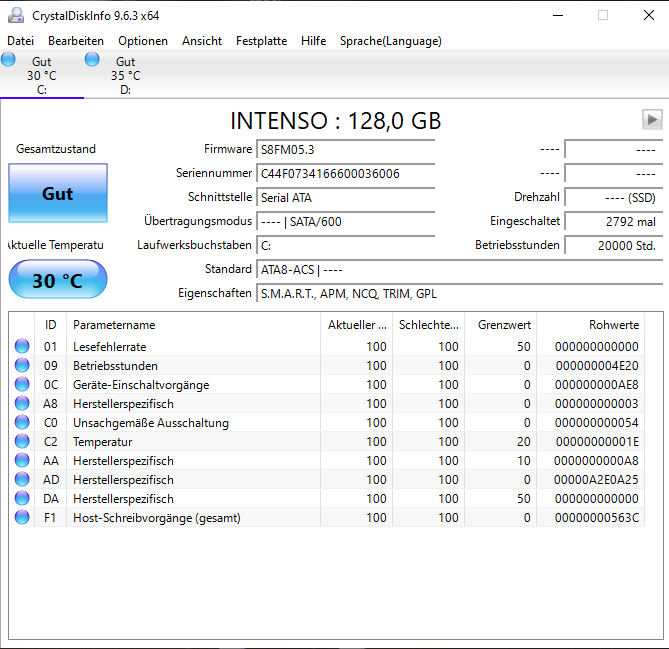Click the Aktueller column header
The image size is (669, 649).
pyautogui.click(x=356, y=325)
